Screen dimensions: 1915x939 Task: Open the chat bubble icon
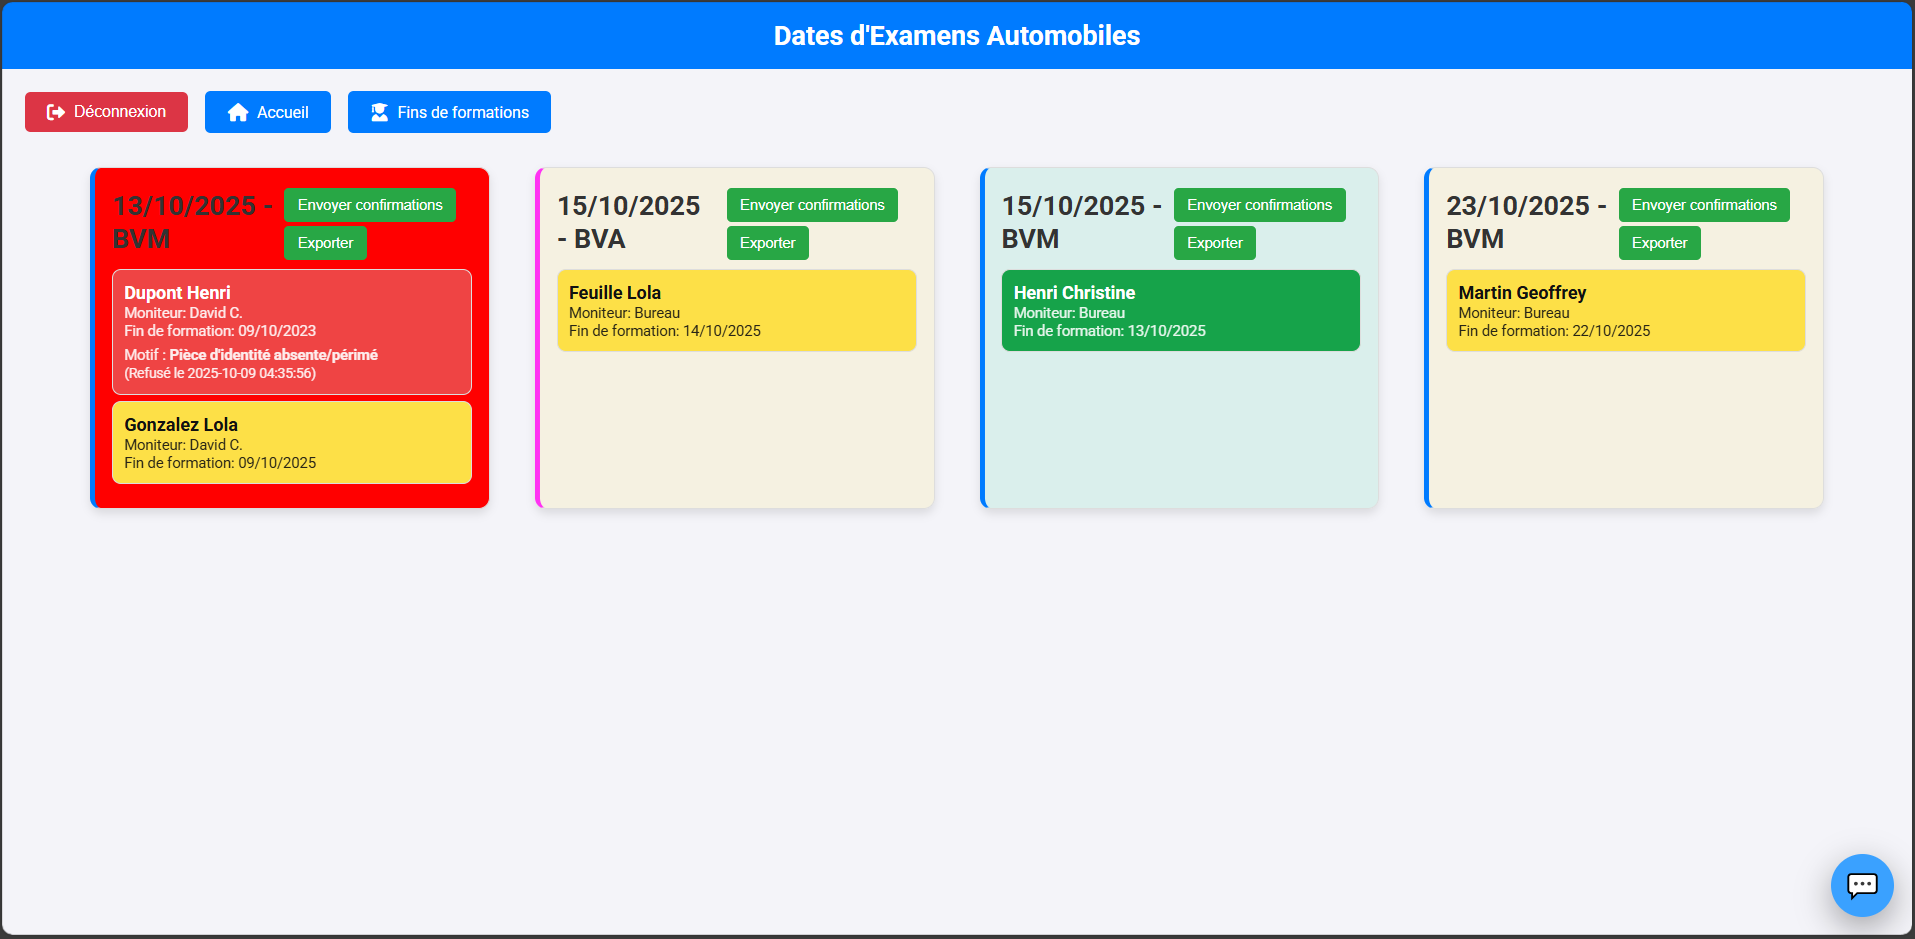point(1861,885)
